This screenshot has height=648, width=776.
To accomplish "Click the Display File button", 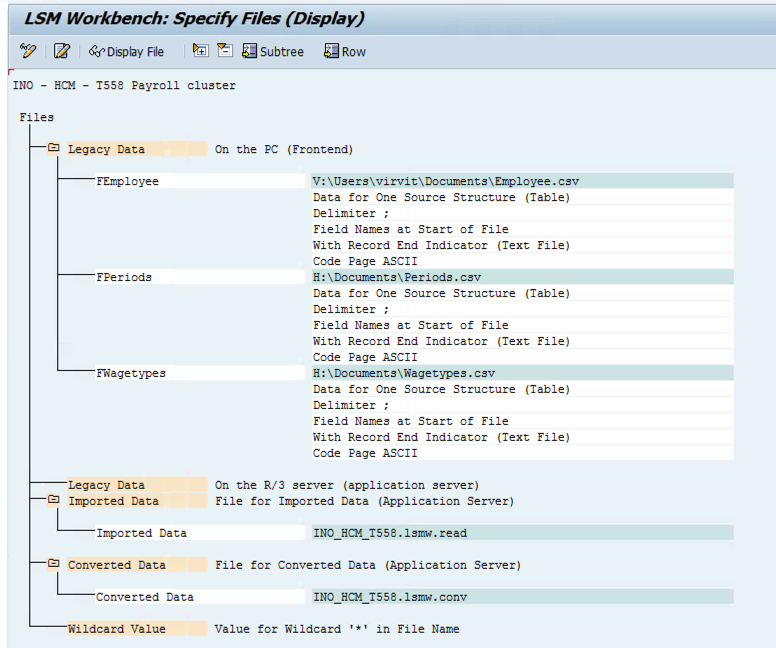I will coord(126,51).
